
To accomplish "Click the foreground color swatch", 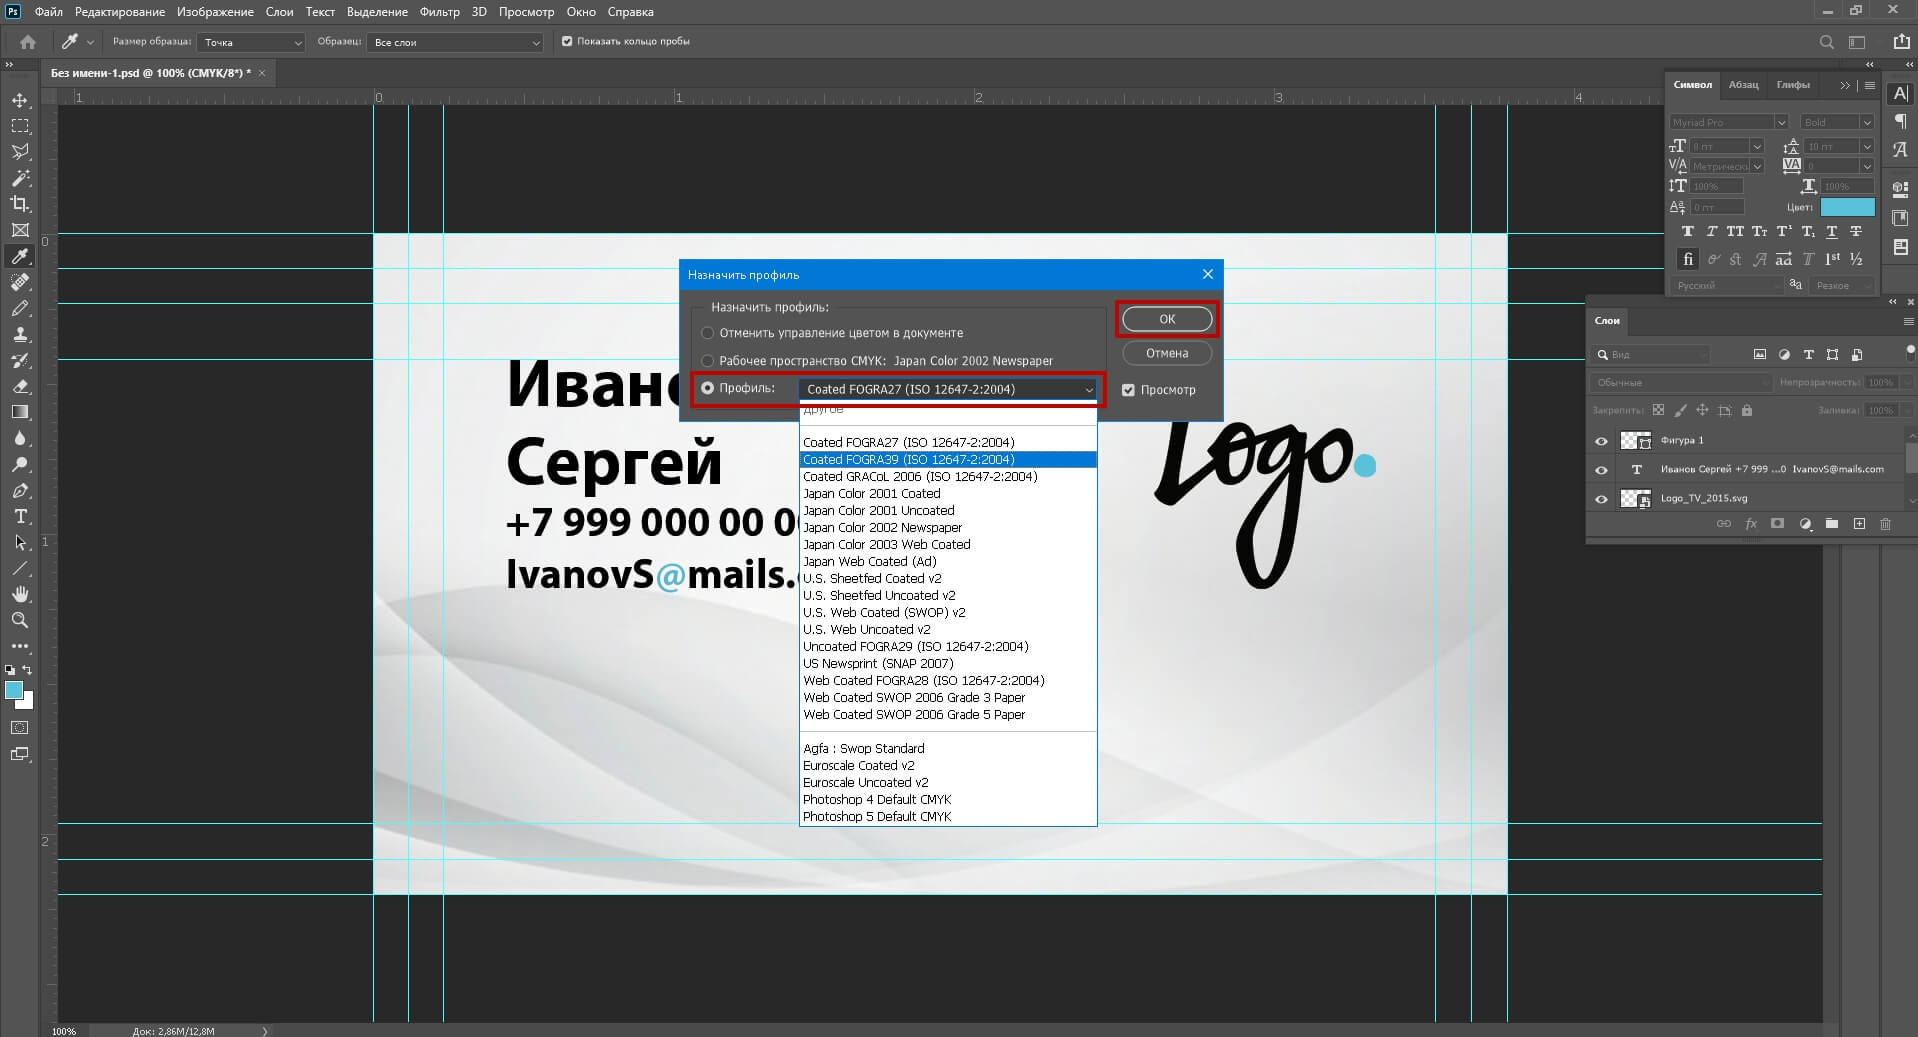I will point(13,690).
